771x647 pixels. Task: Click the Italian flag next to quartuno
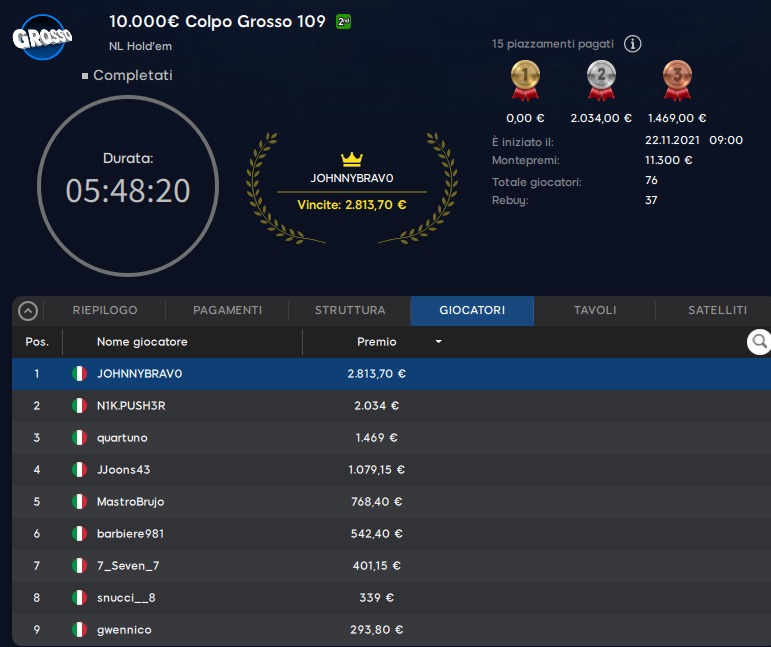pyautogui.click(x=79, y=438)
